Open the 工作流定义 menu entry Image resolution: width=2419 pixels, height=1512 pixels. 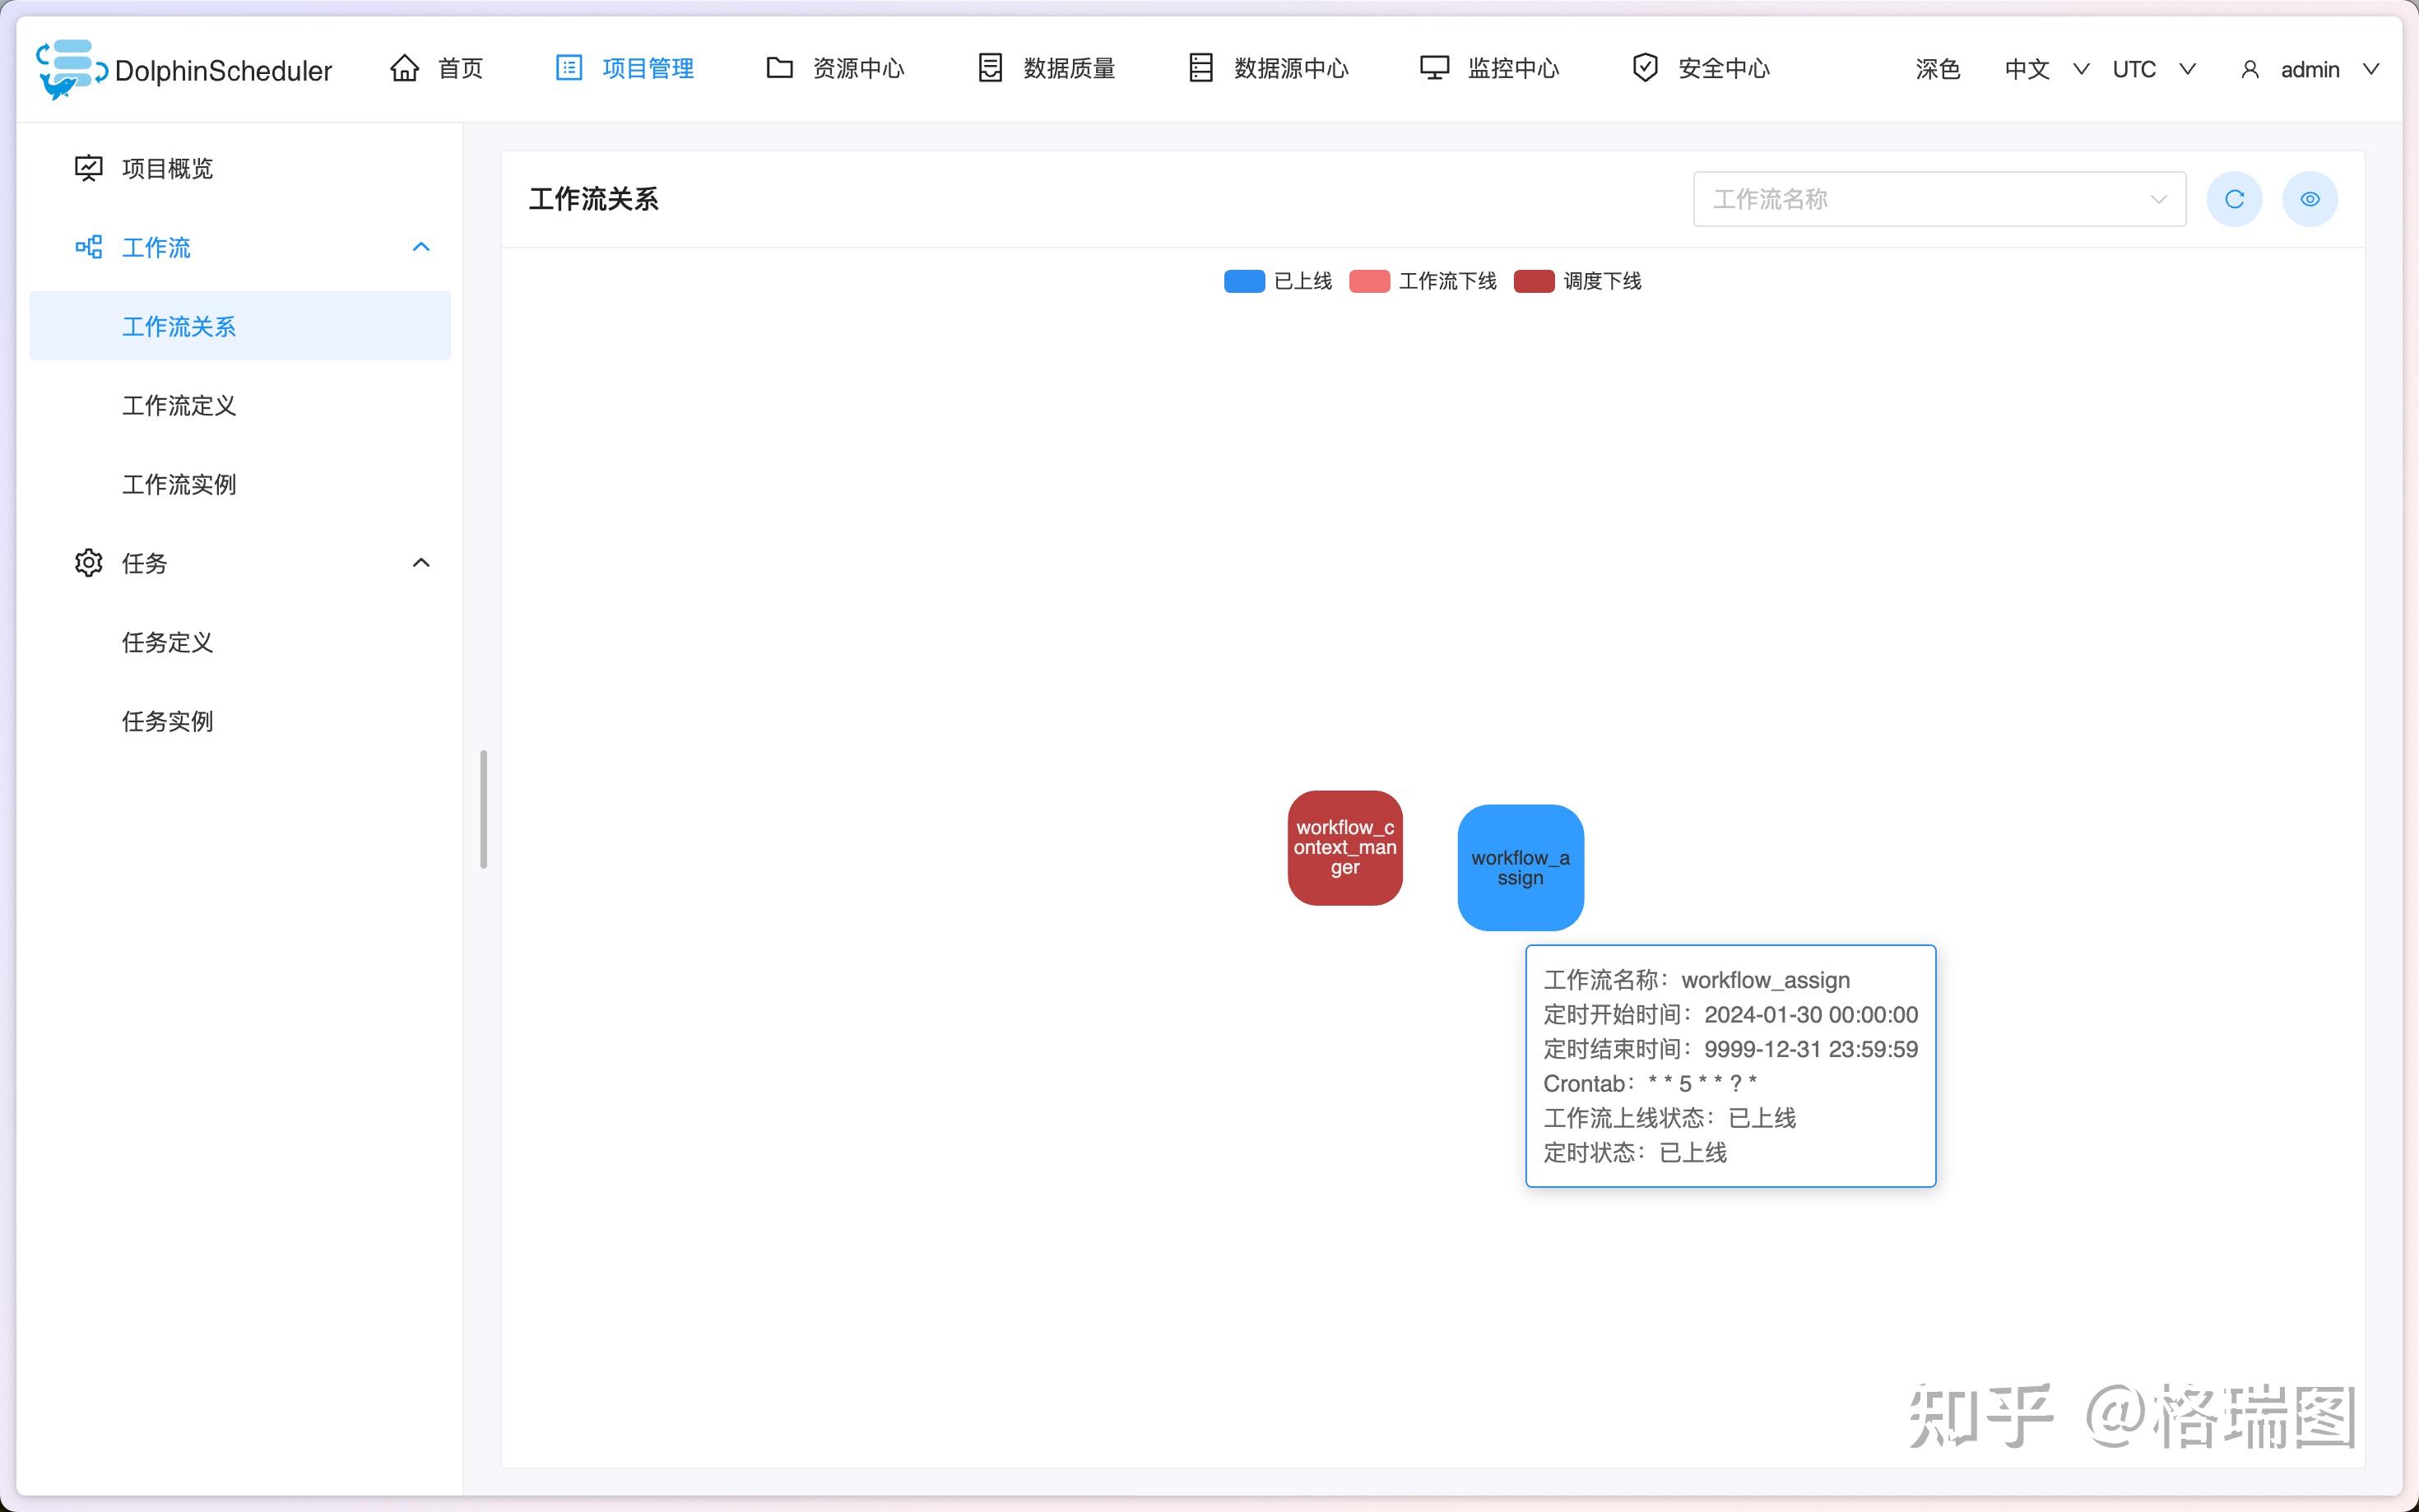coord(179,406)
